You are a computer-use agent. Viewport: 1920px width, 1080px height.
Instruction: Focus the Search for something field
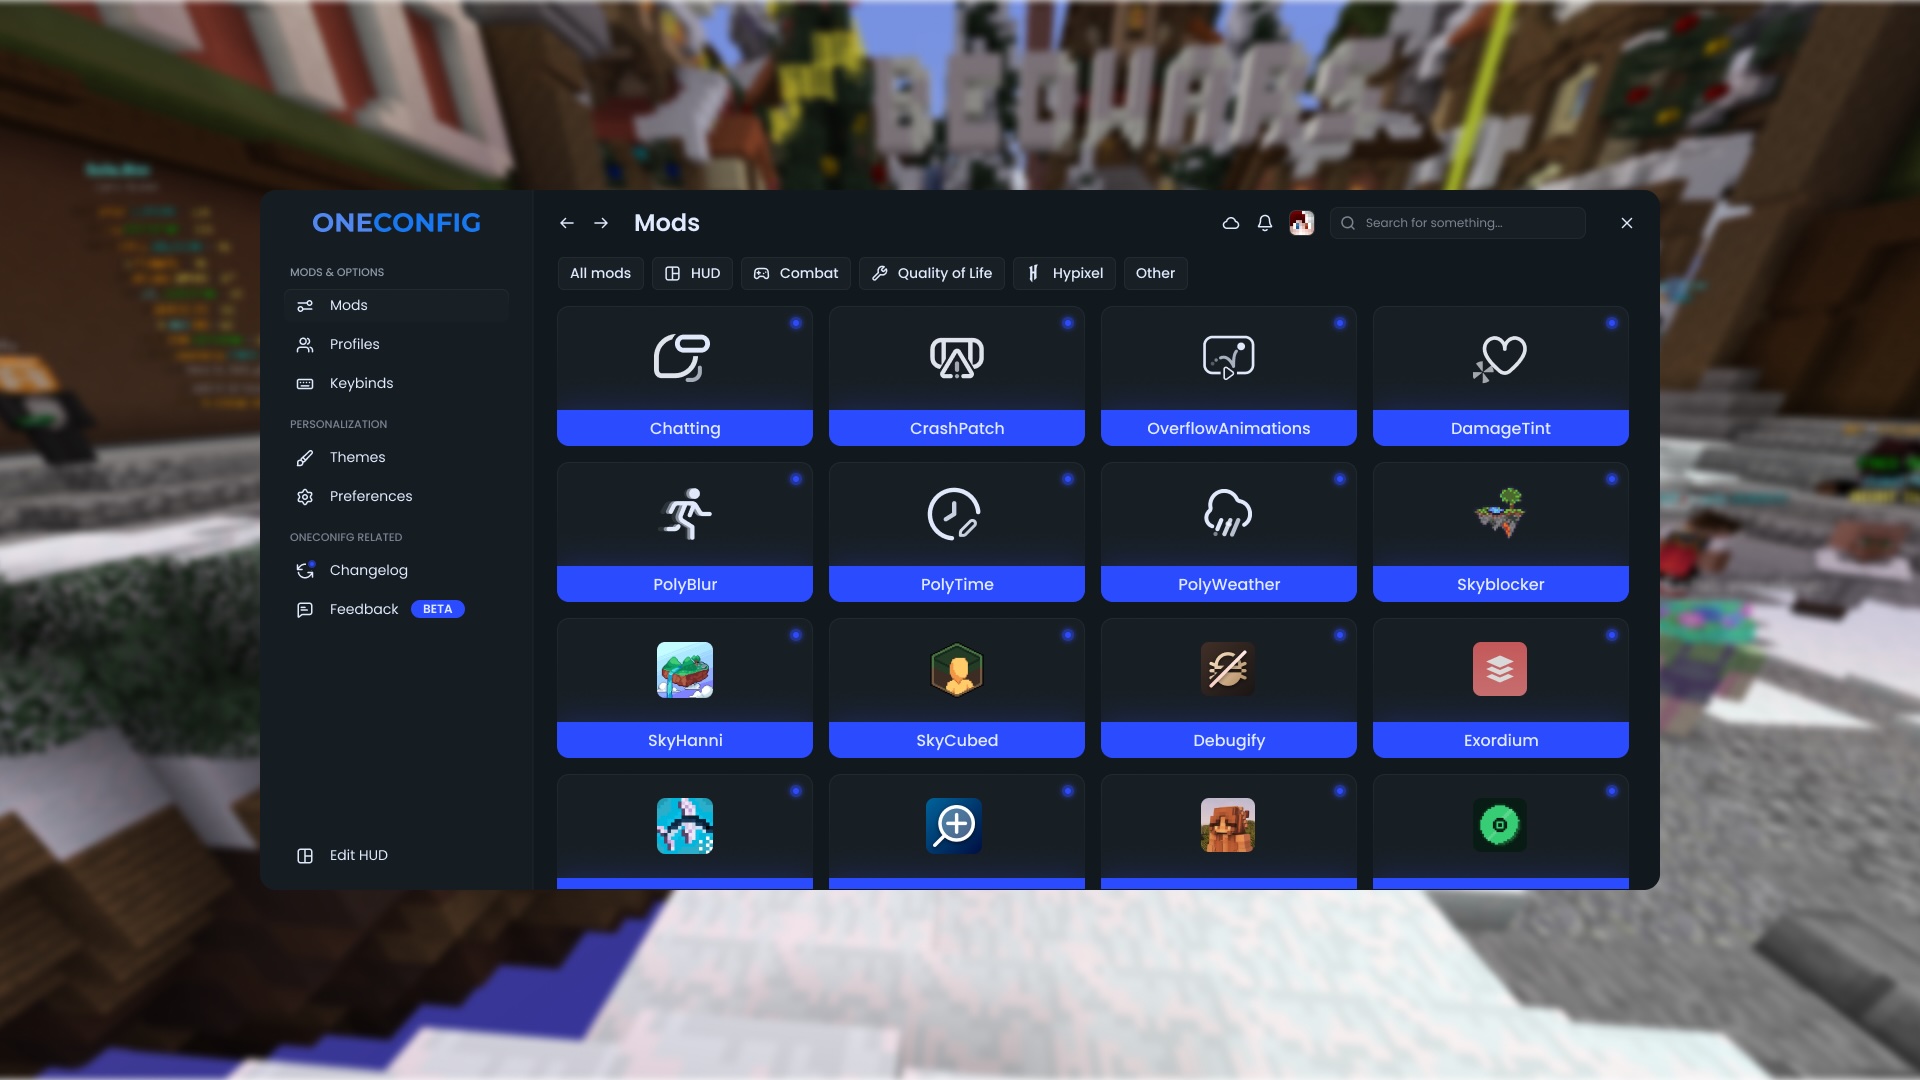(x=1458, y=223)
